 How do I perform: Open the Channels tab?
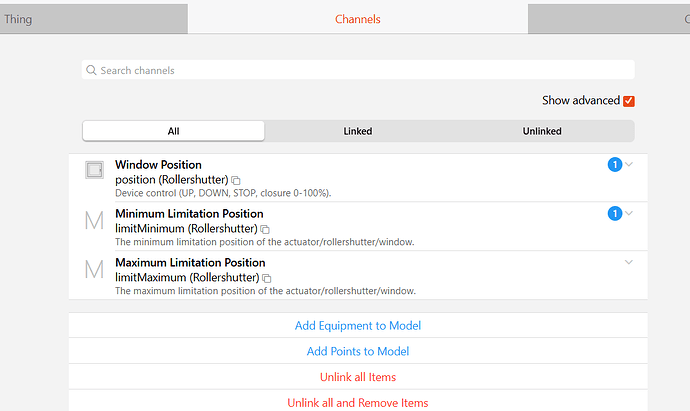coord(357,19)
